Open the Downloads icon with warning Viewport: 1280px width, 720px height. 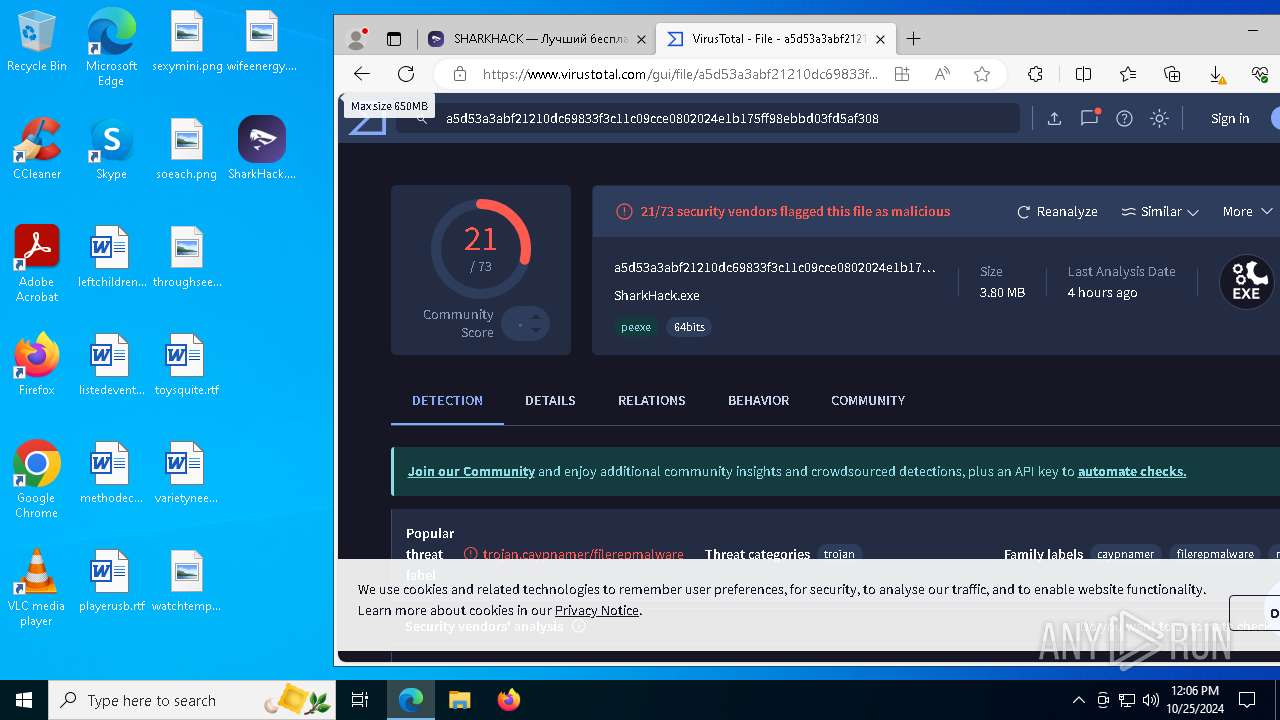[1217, 74]
